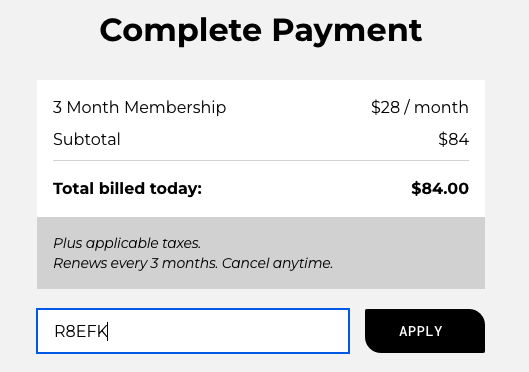Screen dimensions: 529x372
Task: Click blank space right of promo code text
Action: point(229,331)
